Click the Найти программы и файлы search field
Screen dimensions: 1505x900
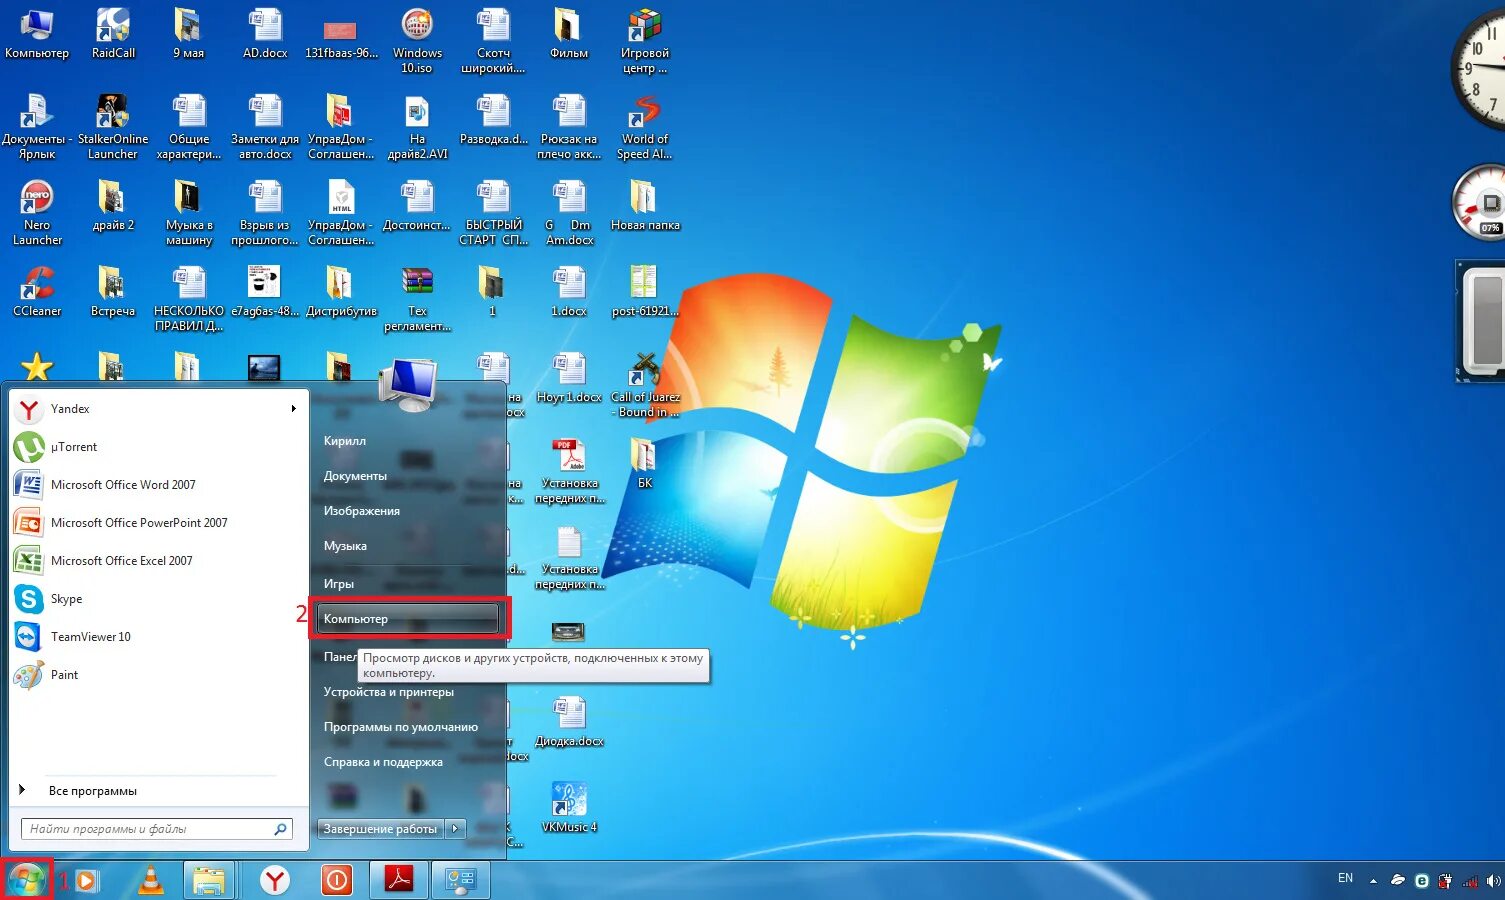pyautogui.click(x=157, y=829)
